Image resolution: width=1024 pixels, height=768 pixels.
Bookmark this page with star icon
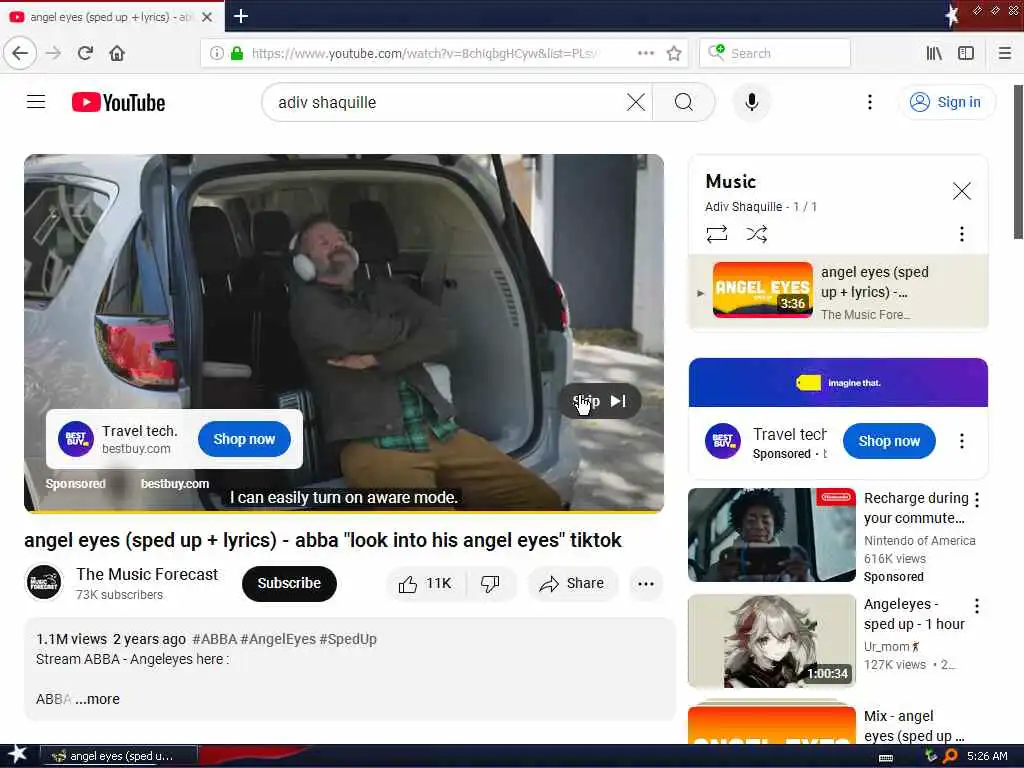click(x=674, y=53)
